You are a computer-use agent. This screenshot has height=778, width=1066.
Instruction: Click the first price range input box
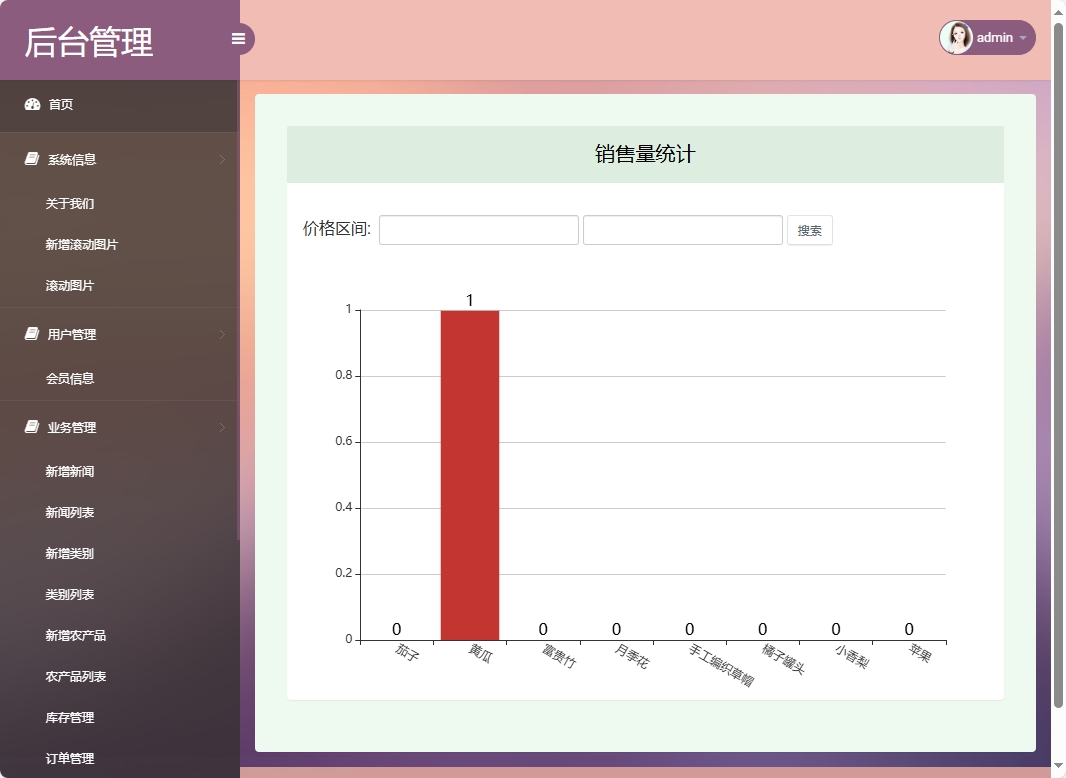pos(478,230)
